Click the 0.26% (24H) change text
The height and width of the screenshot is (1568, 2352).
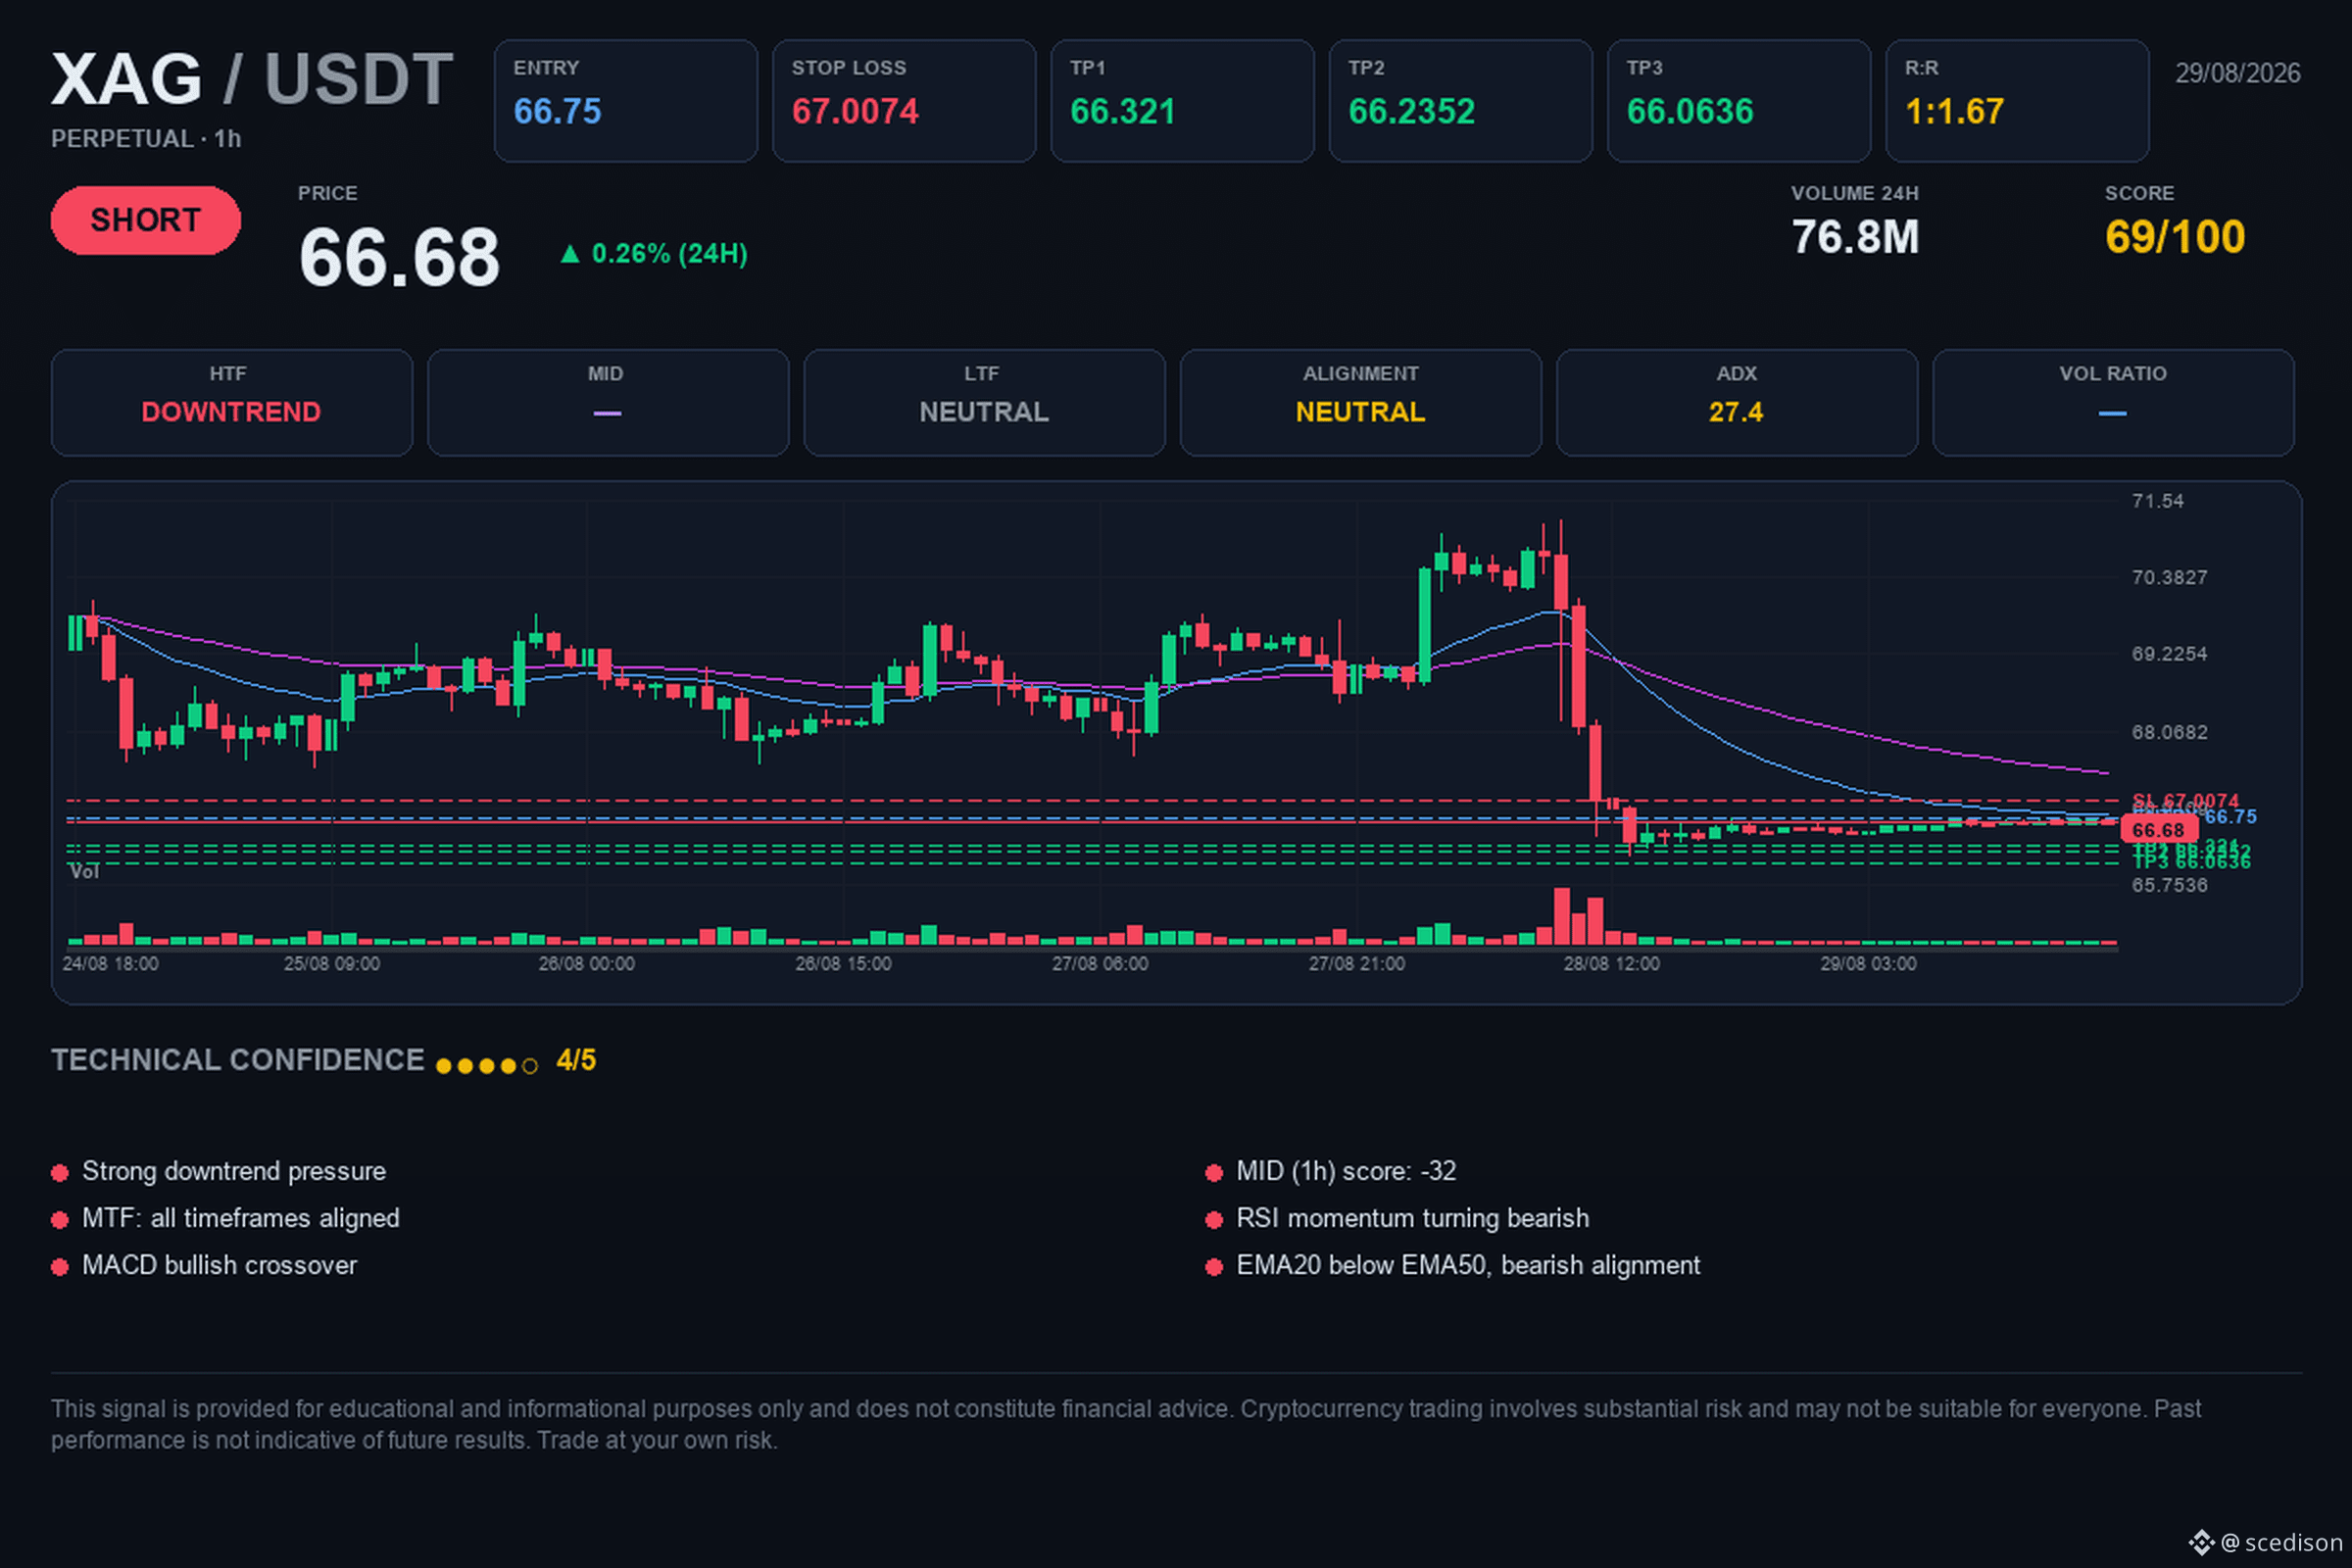click(x=669, y=254)
